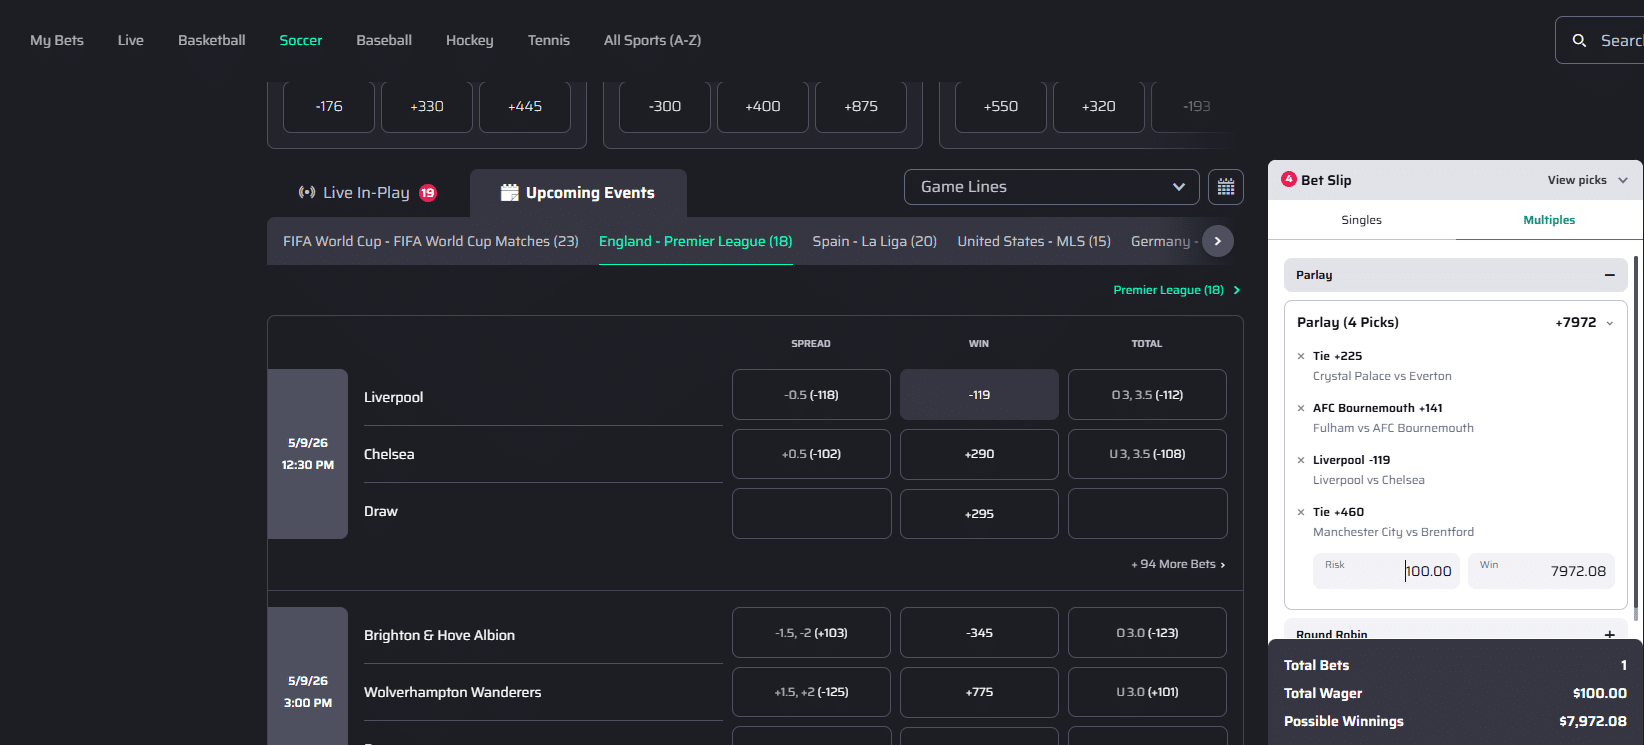Toggle Chelsea win +290 bet
This screenshot has width=1644, height=745.
click(979, 454)
